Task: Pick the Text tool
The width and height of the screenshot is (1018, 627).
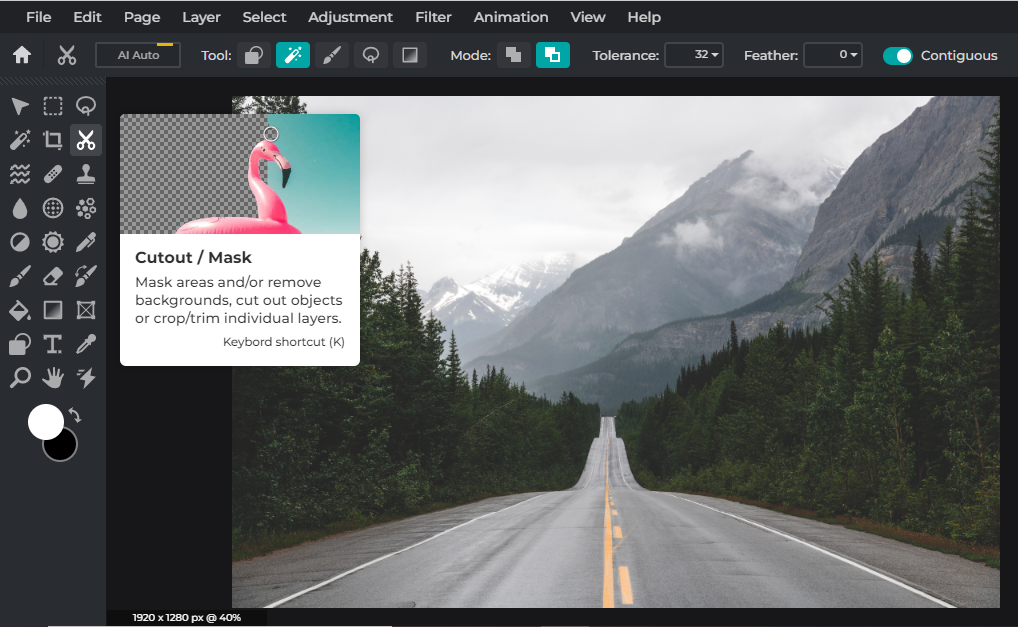Action: pyautogui.click(x=53, y=344)
